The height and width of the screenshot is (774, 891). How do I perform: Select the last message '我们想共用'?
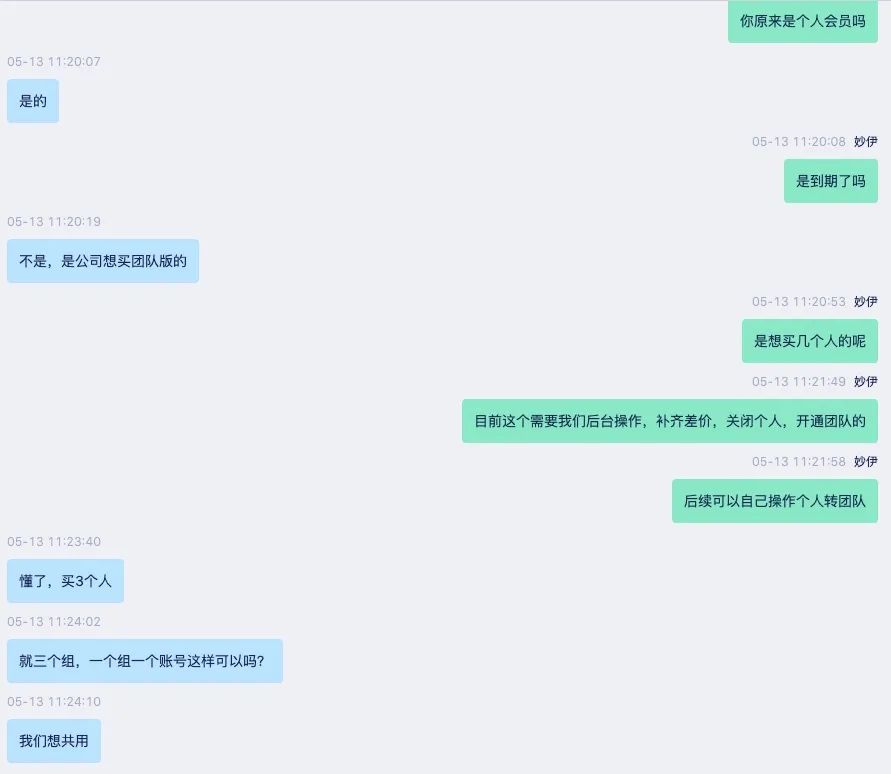point(54,741)
